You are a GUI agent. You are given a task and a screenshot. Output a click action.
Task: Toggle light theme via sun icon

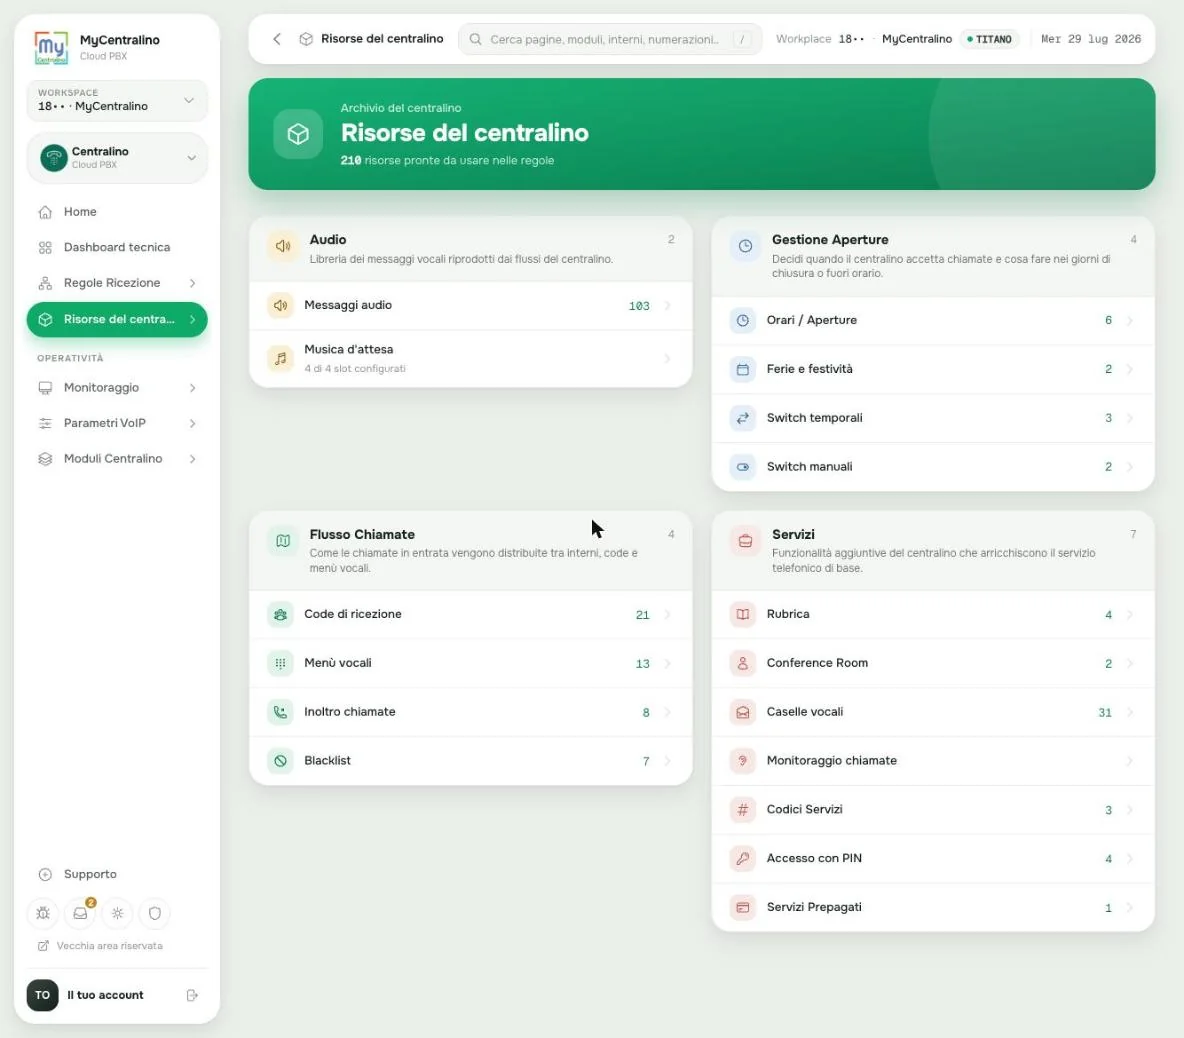click(118, 913)
